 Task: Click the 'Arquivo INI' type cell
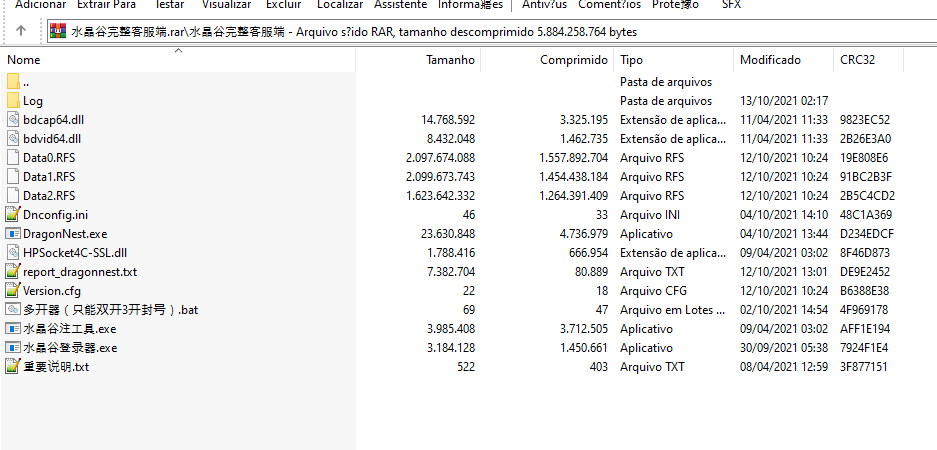(x=650, y=215)
